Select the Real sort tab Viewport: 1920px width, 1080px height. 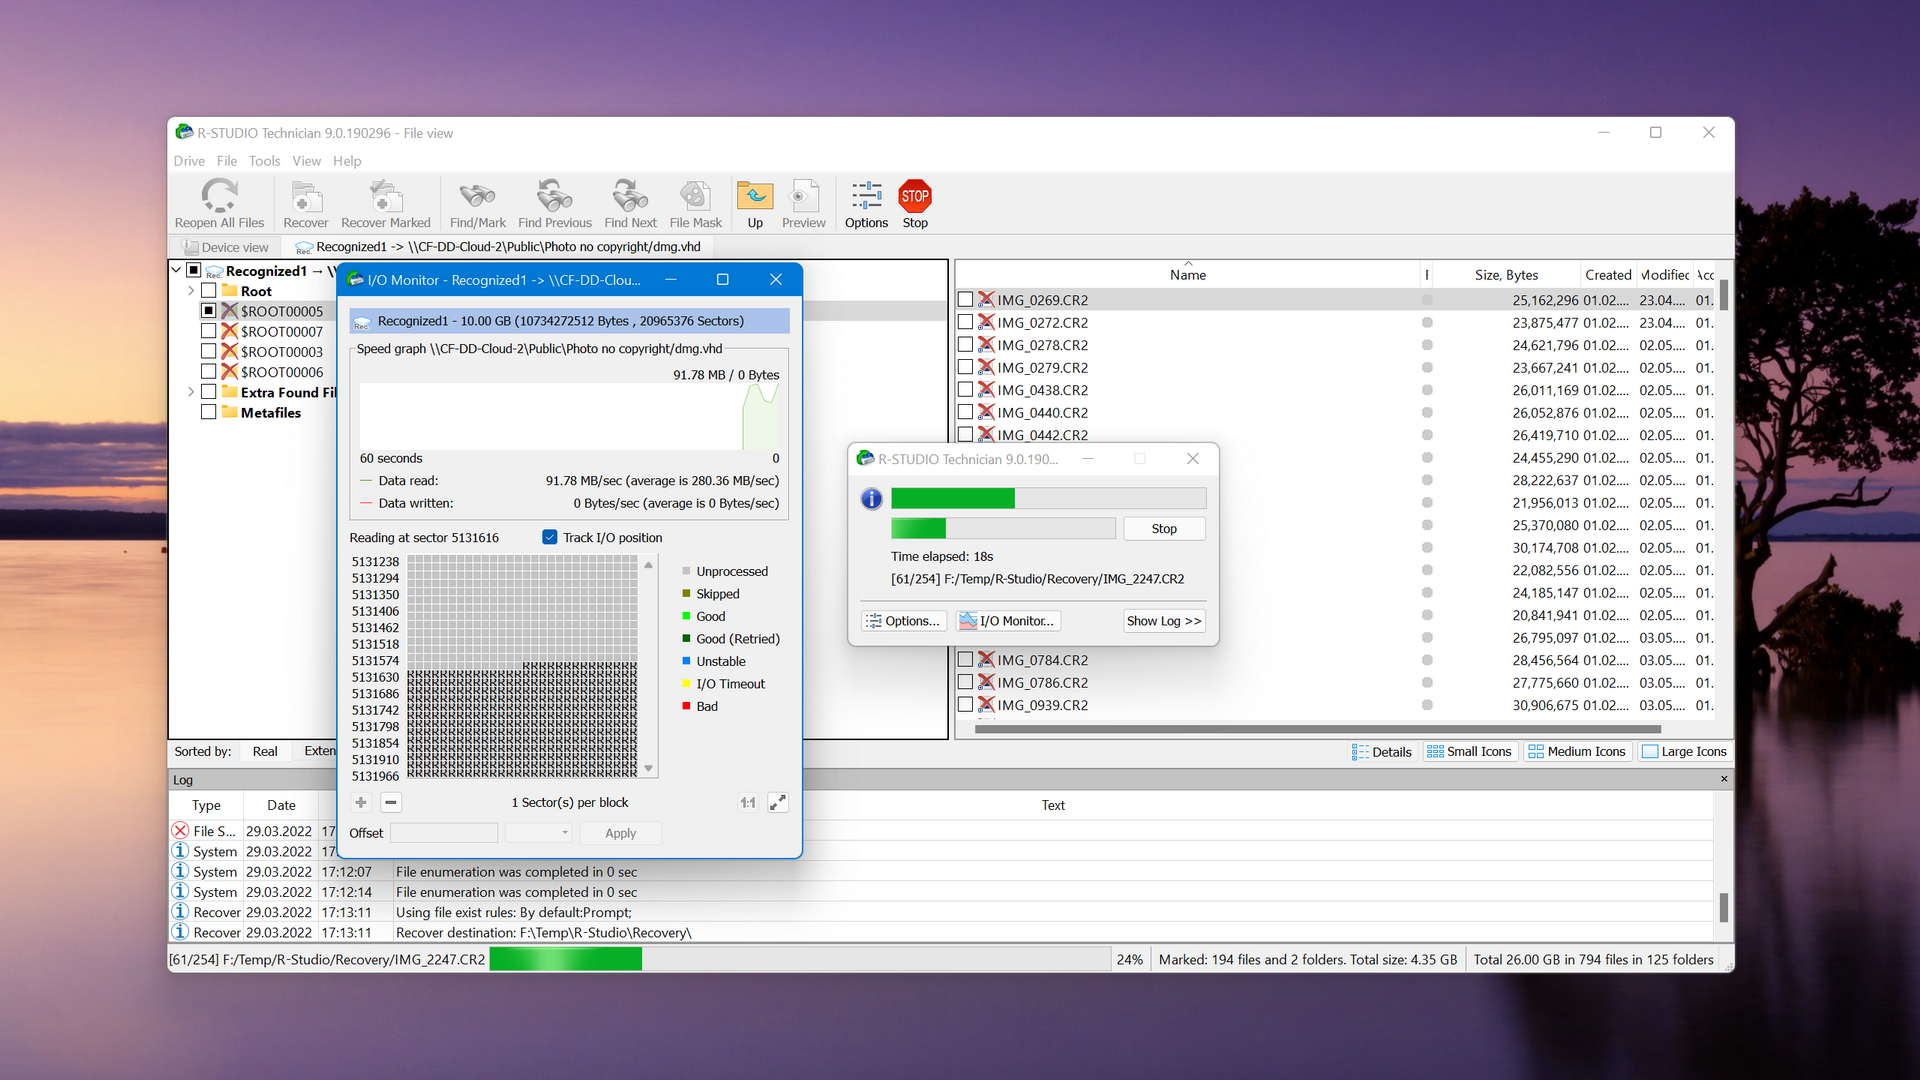[x=265, y=751]
